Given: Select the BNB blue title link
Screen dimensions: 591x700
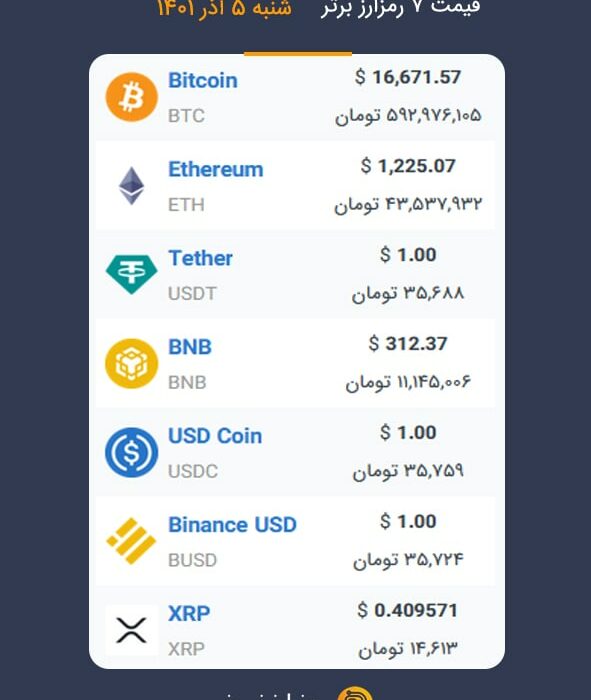Looking at the screenshot, I should (190, 347).
